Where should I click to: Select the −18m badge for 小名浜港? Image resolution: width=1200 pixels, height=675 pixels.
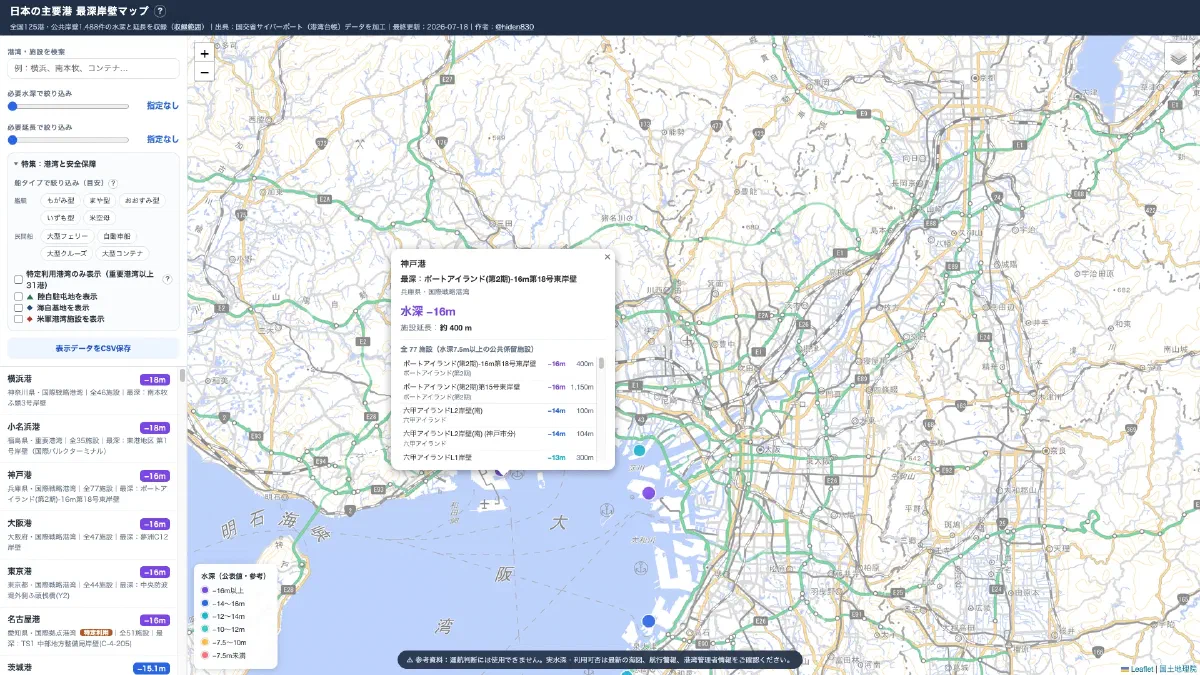click(155, 428)
